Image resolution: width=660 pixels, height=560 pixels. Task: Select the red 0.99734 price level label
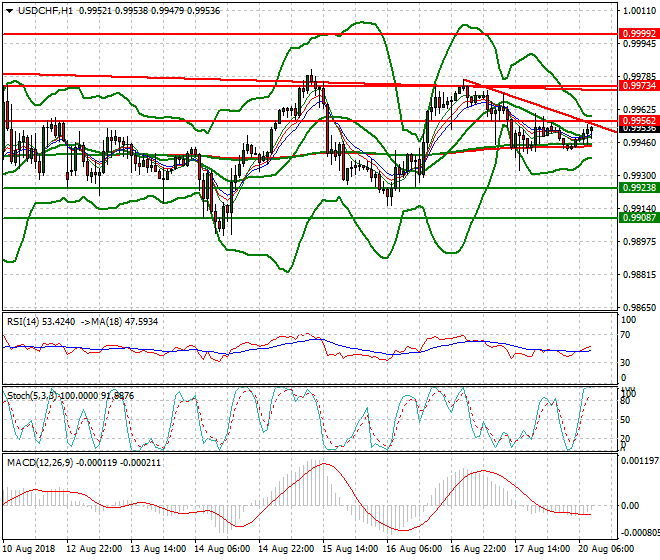[639, 86]
